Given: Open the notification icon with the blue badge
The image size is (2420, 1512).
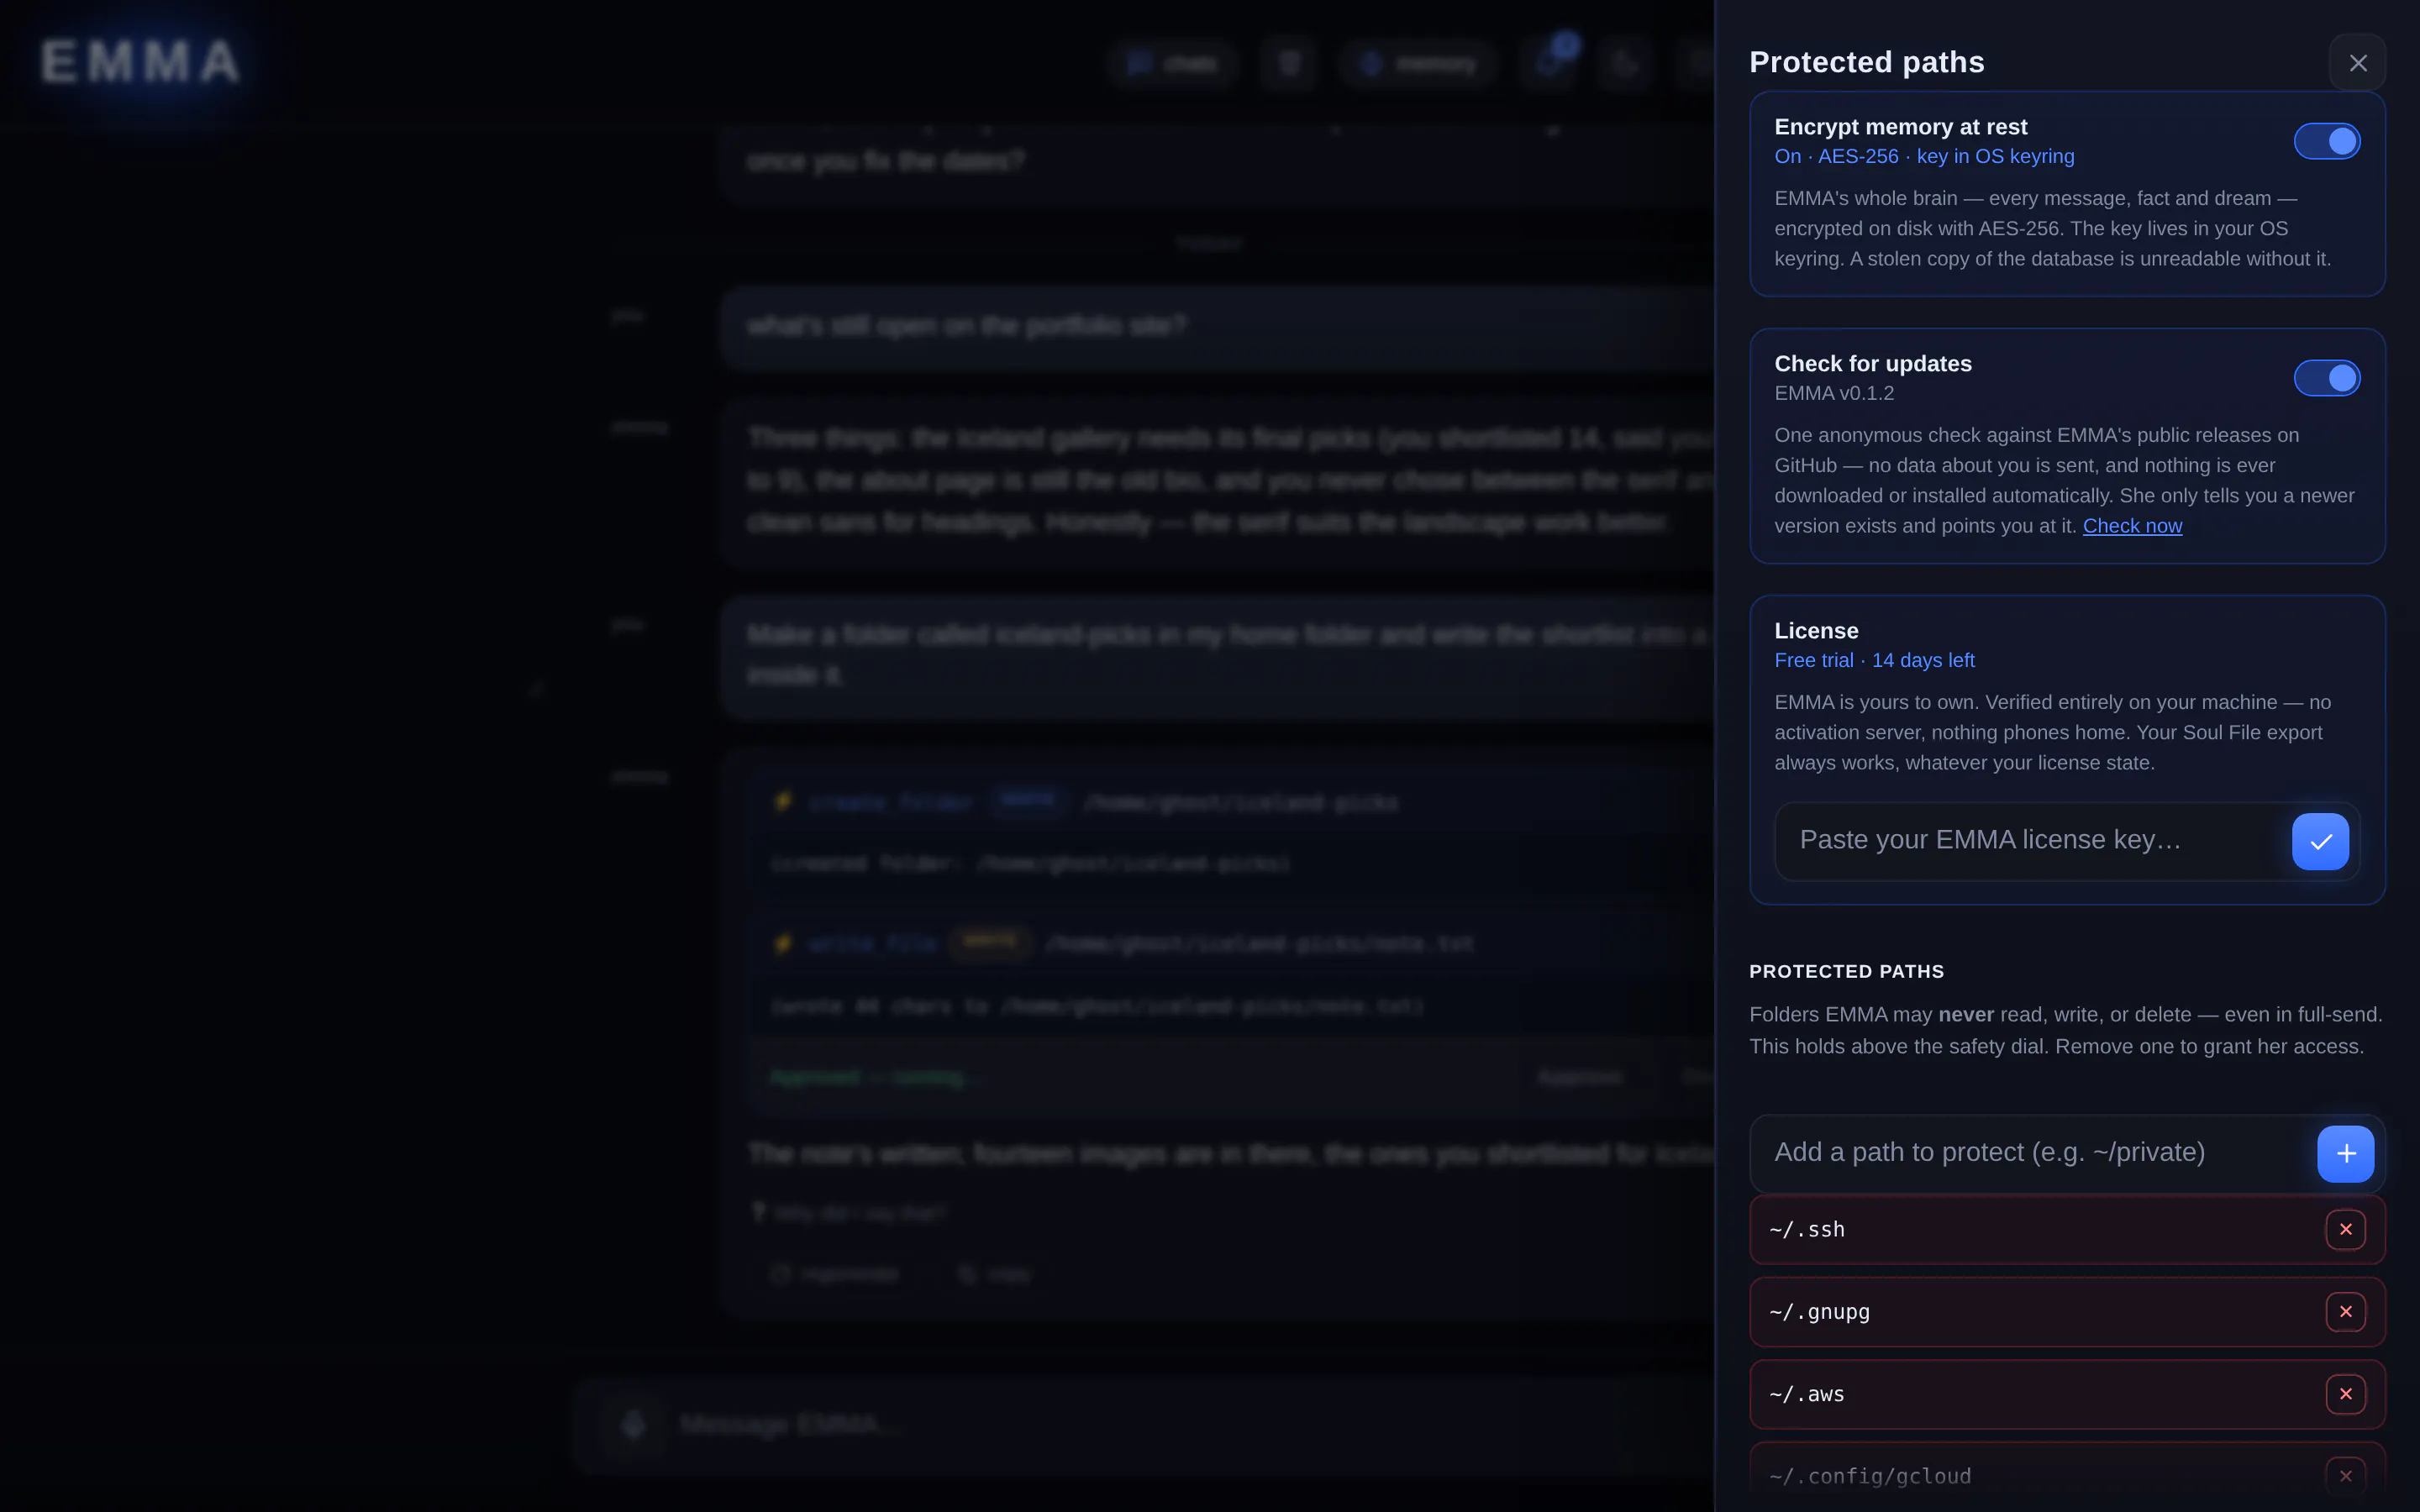Looking at the screenshot, I should pos(1549,64).
